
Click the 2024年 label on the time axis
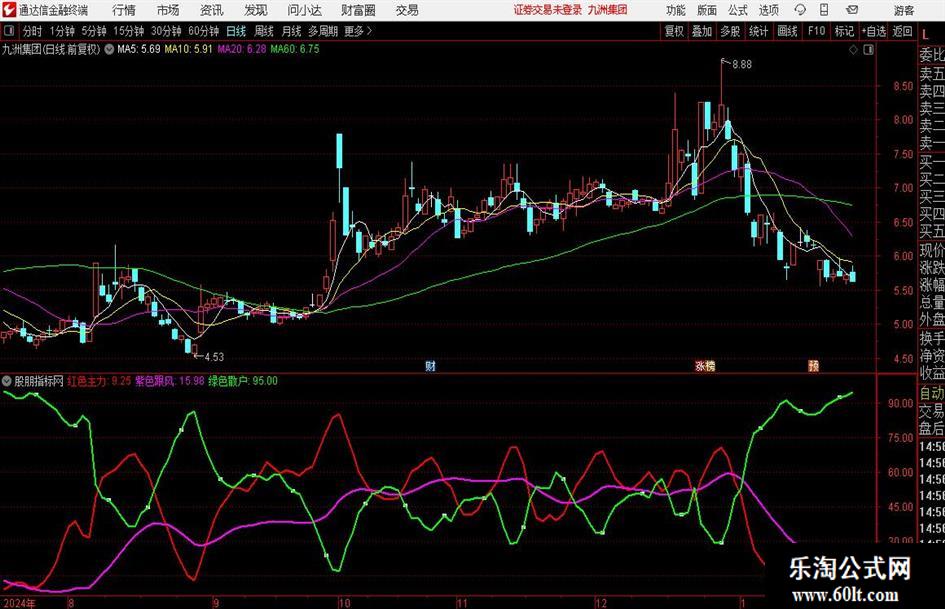pos(19,602)
